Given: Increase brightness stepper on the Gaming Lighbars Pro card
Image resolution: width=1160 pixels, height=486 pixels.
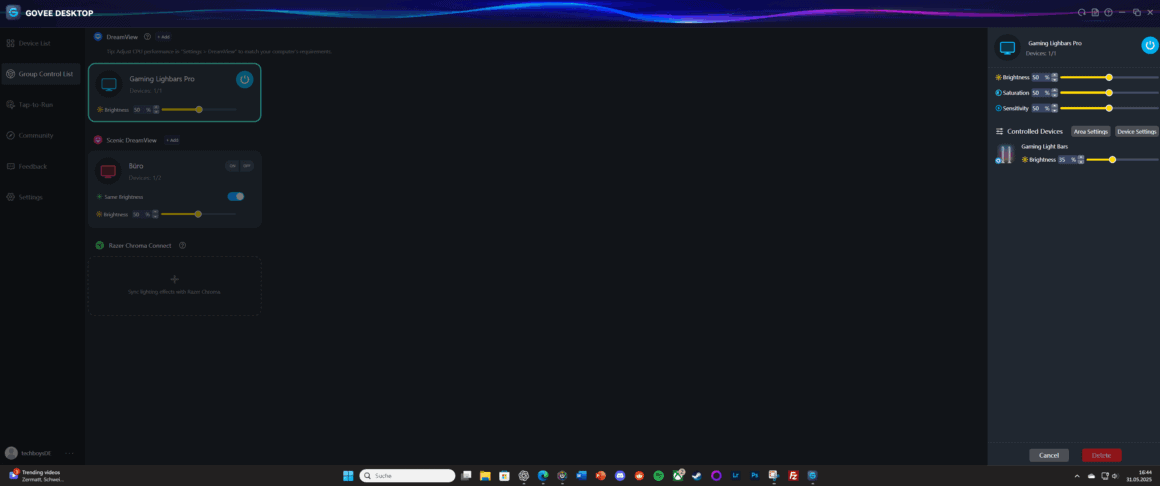Looking at the screenshot, I should tap(156, 107).
